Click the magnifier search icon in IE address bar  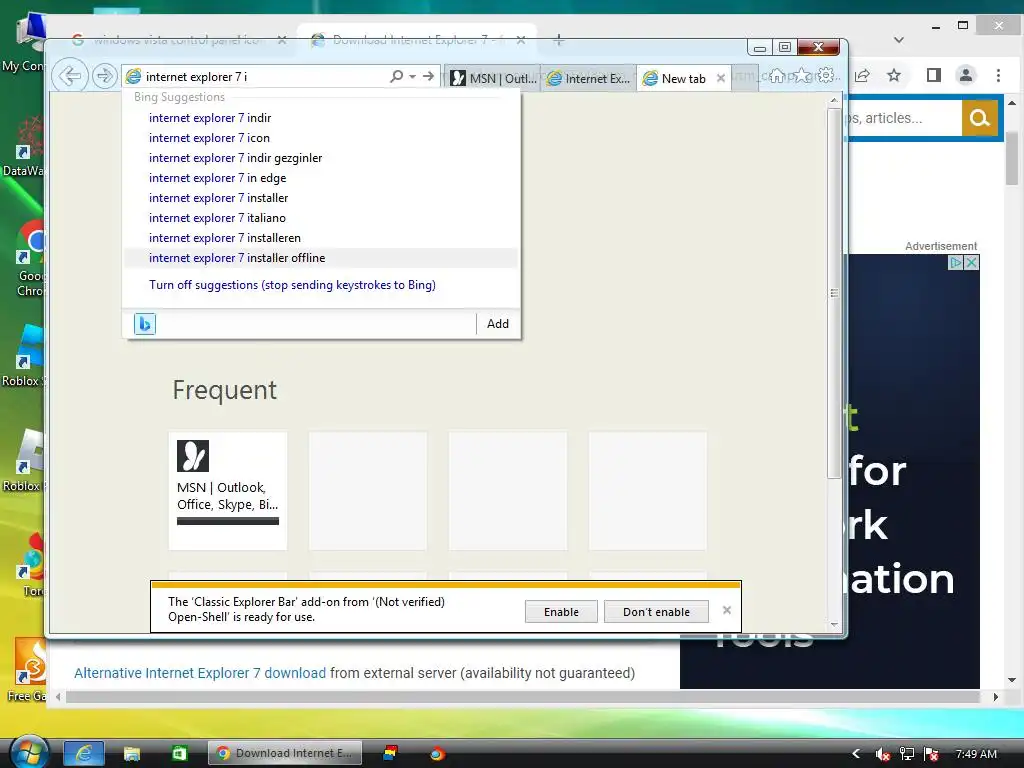396,76
